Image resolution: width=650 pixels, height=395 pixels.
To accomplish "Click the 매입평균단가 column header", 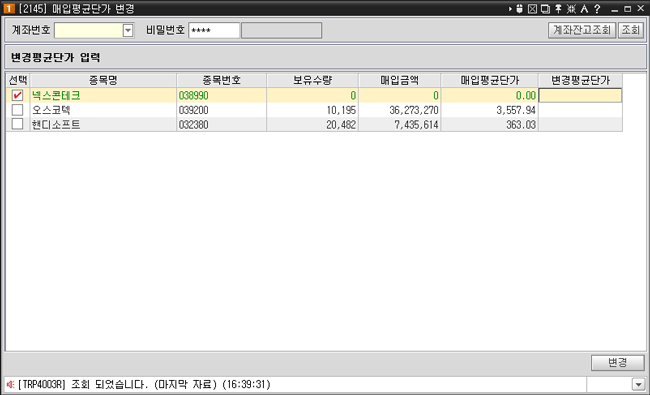I will (x=490, y=80).
